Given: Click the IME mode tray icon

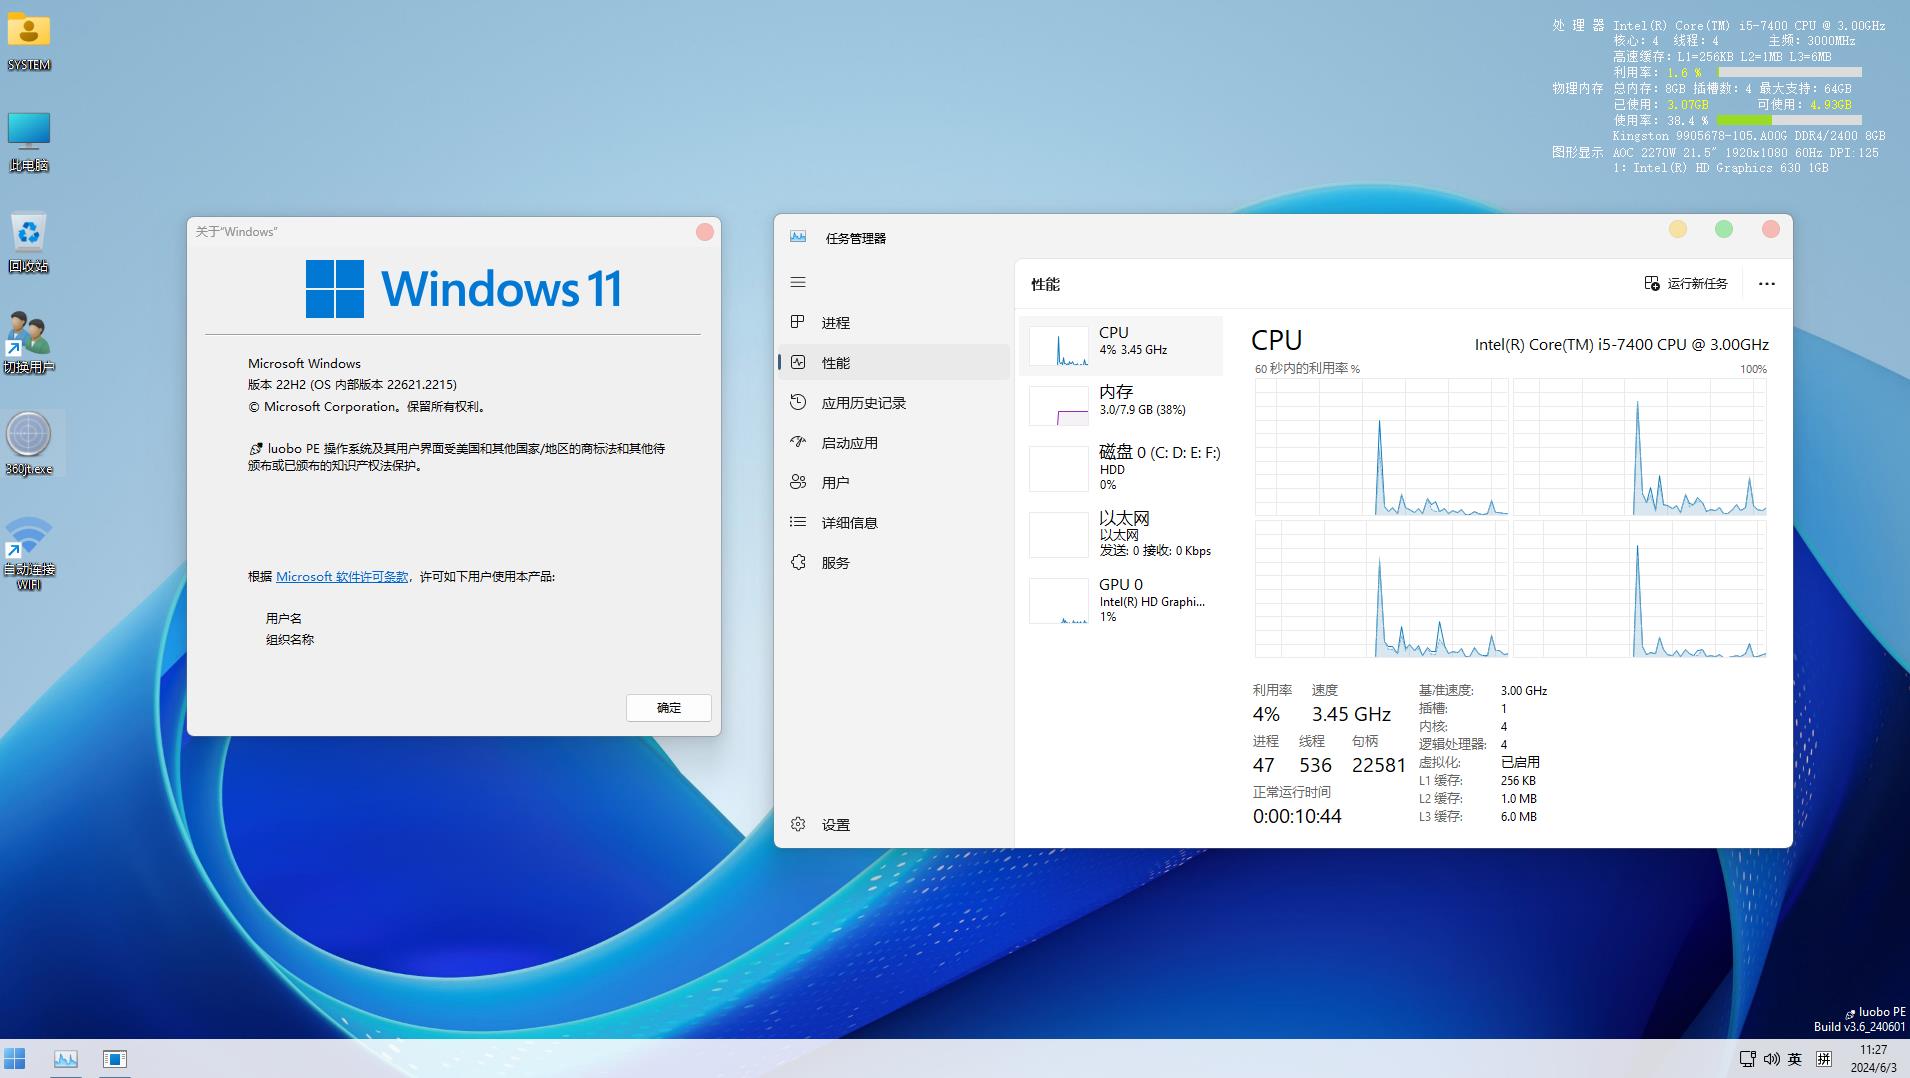Looking at the screenshot, I should (1824, 1059).
